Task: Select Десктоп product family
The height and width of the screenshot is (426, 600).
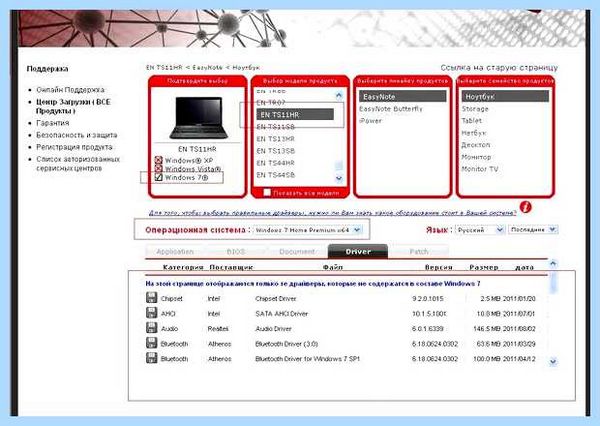Action: (476, 145)
